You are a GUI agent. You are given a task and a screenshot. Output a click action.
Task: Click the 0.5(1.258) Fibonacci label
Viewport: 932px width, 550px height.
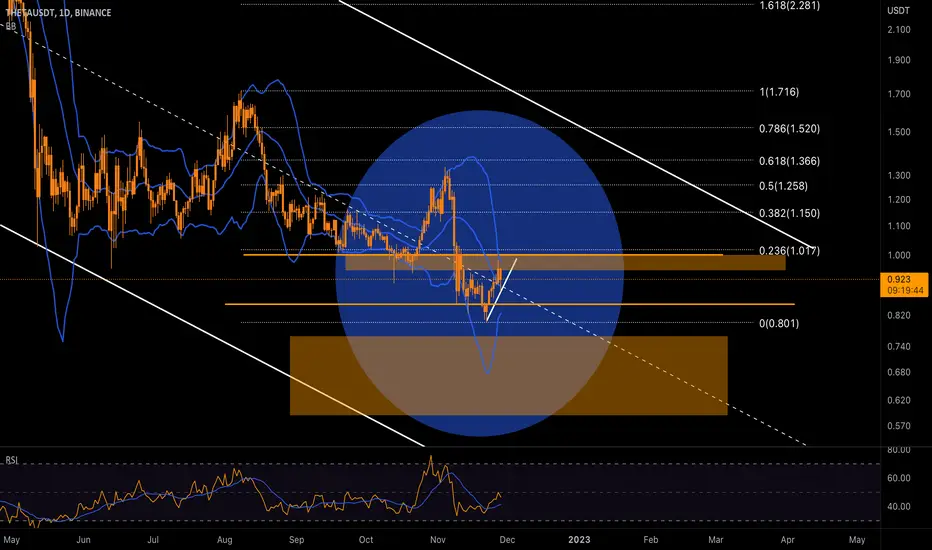[783, 186]
